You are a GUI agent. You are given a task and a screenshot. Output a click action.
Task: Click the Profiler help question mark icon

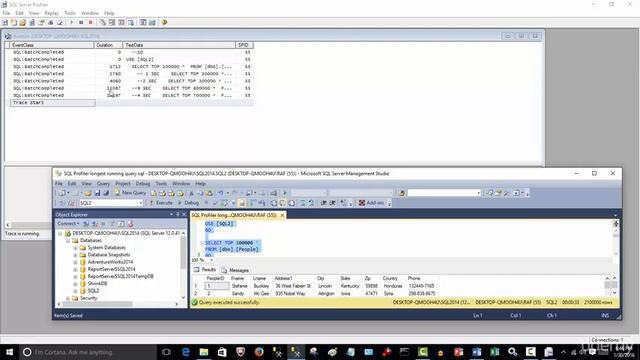[x=164, y=22]
